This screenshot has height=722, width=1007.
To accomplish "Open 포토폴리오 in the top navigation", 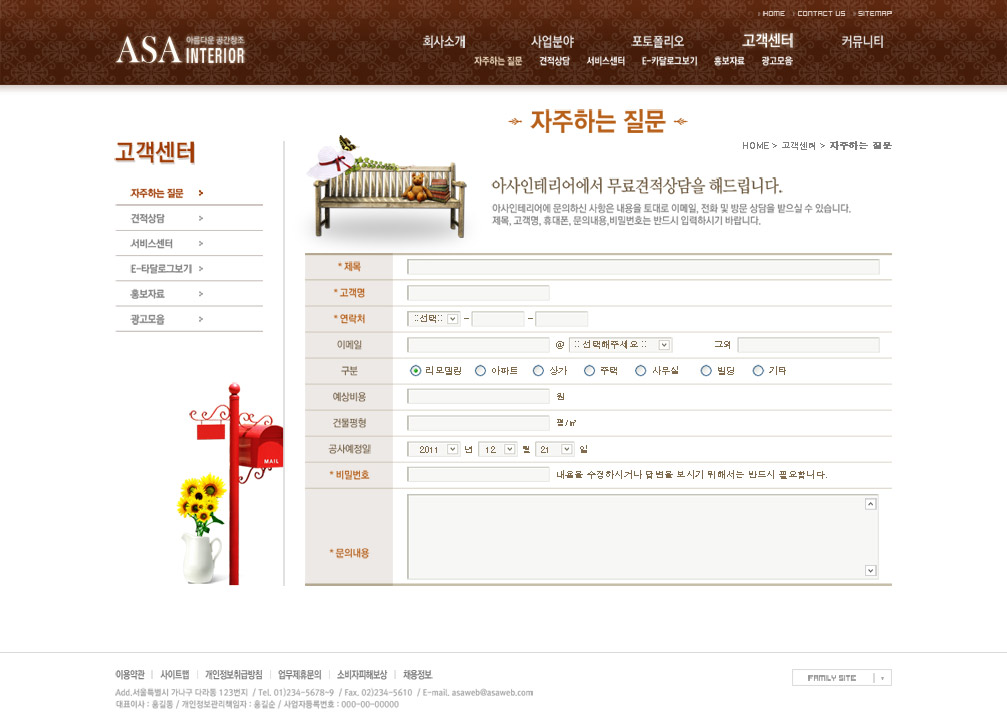I will tap(657, 42).
